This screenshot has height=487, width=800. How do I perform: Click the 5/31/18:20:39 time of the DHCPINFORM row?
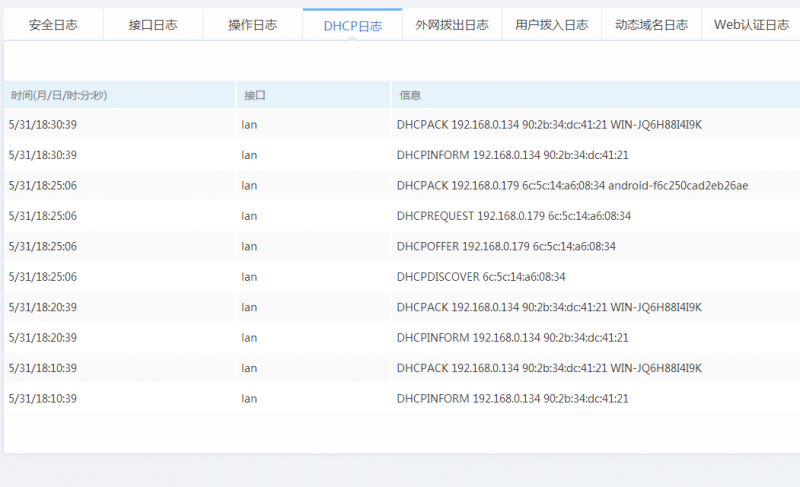point(42,338)
